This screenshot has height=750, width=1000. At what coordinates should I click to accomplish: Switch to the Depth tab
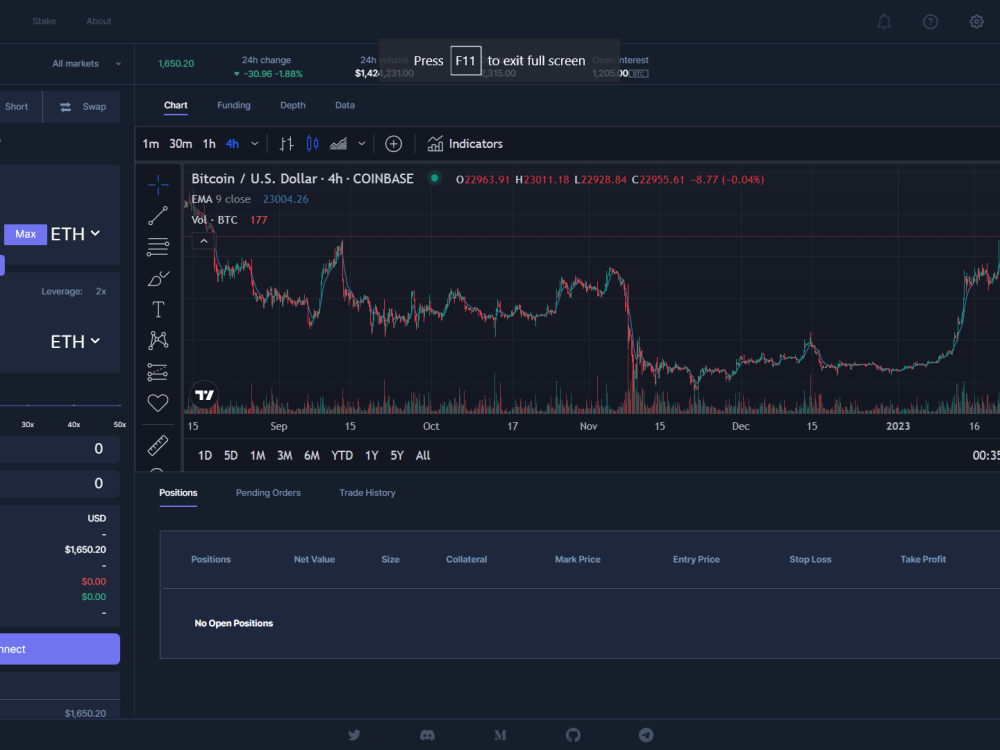[293, 105]
